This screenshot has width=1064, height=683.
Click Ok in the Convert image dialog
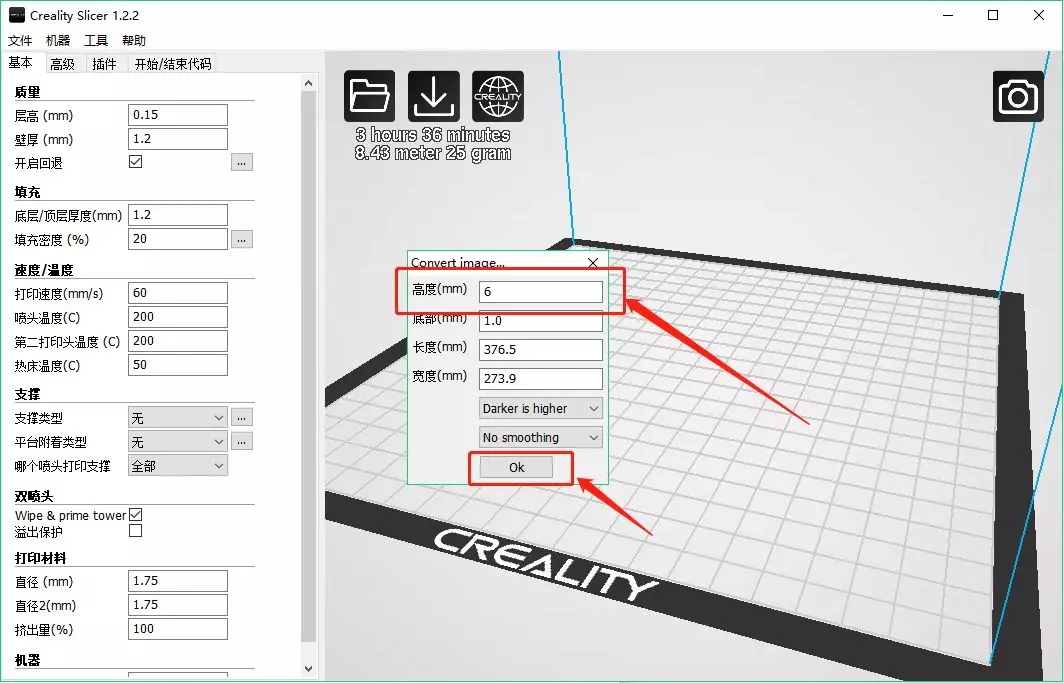[516, 467]
